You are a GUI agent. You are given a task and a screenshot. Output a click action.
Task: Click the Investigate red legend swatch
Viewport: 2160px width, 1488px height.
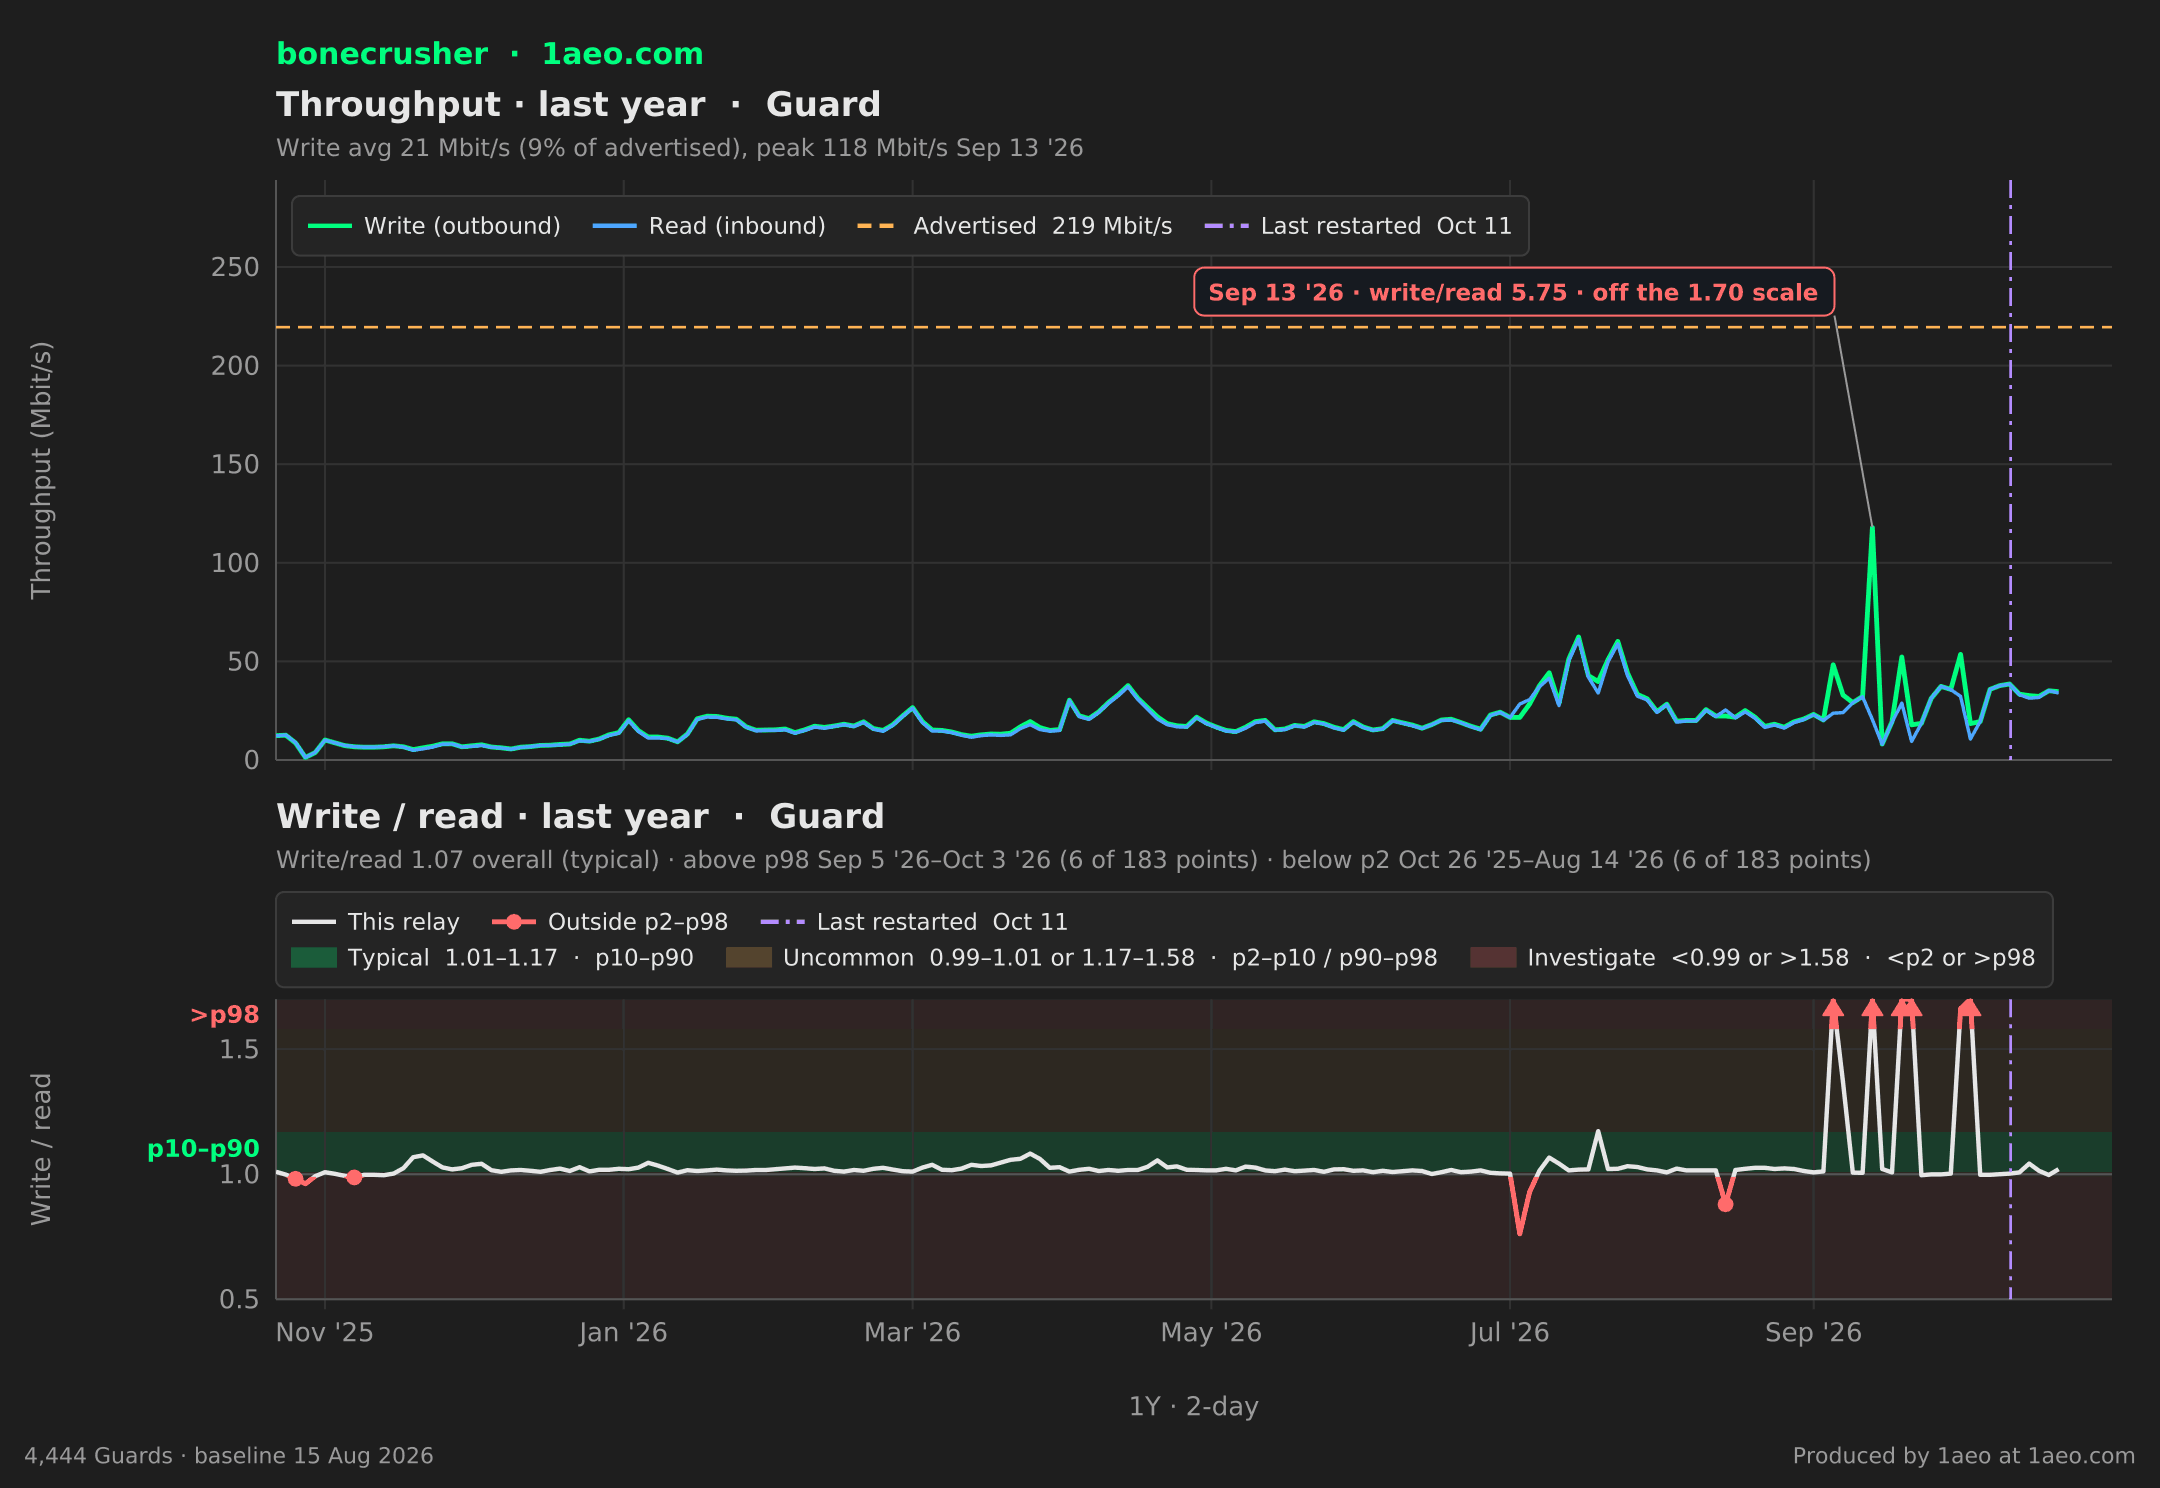[1493, 958]
